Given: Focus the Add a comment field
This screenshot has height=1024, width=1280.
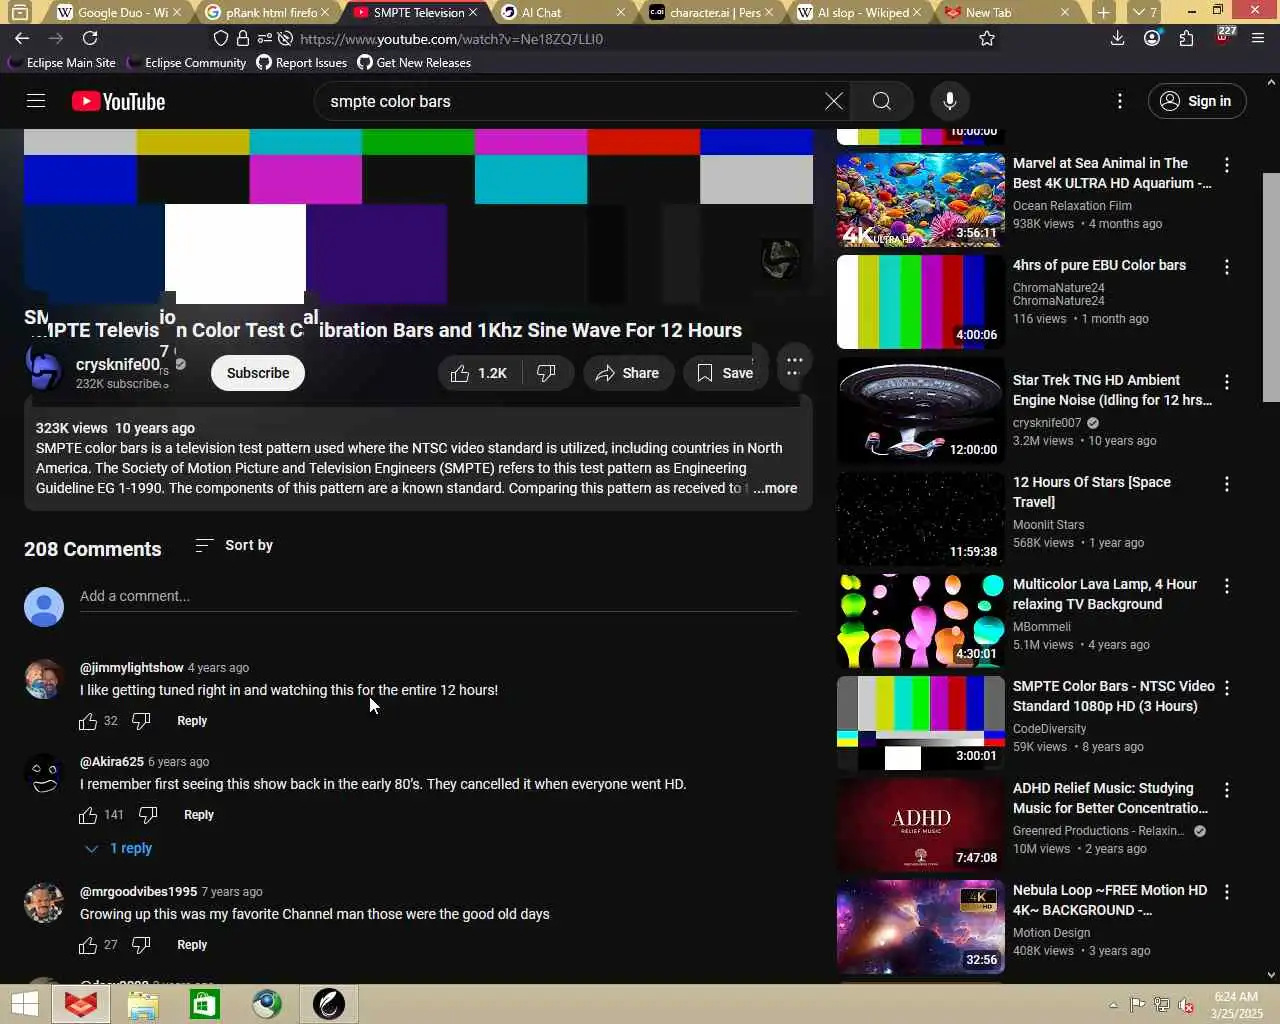Looking at the screenshot, I should point(438,596).
